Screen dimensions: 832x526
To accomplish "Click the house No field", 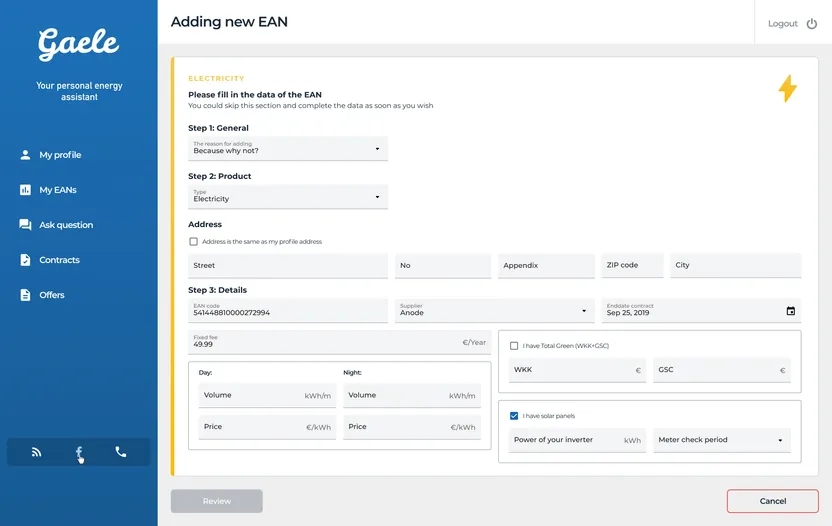I will (x=443, y=265).
